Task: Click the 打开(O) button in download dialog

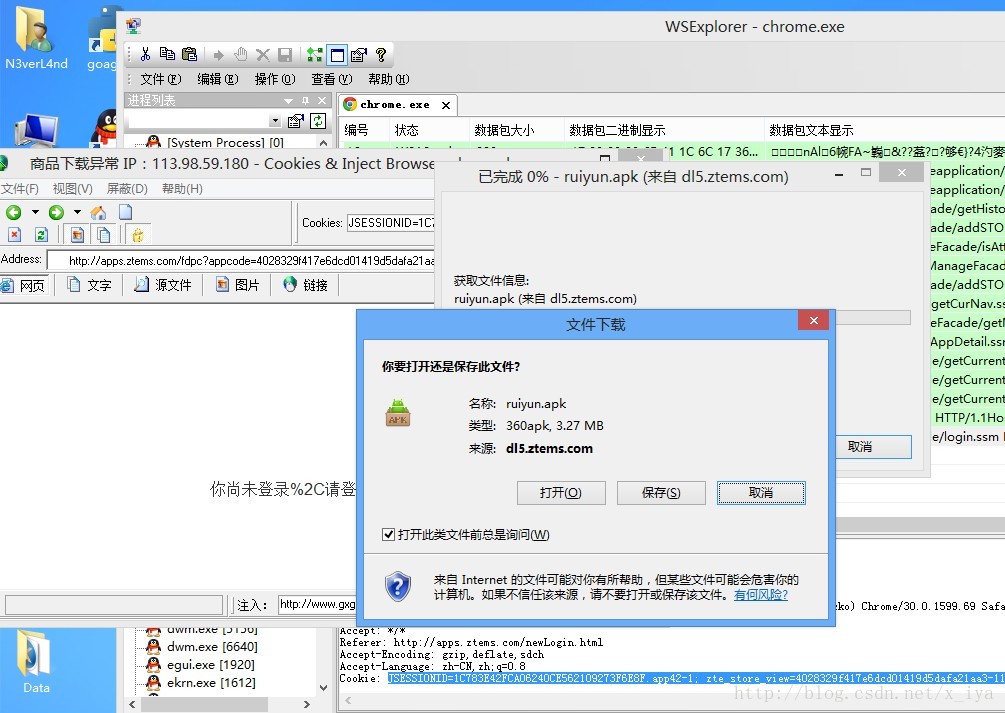Action: click(x=561, y=492)
